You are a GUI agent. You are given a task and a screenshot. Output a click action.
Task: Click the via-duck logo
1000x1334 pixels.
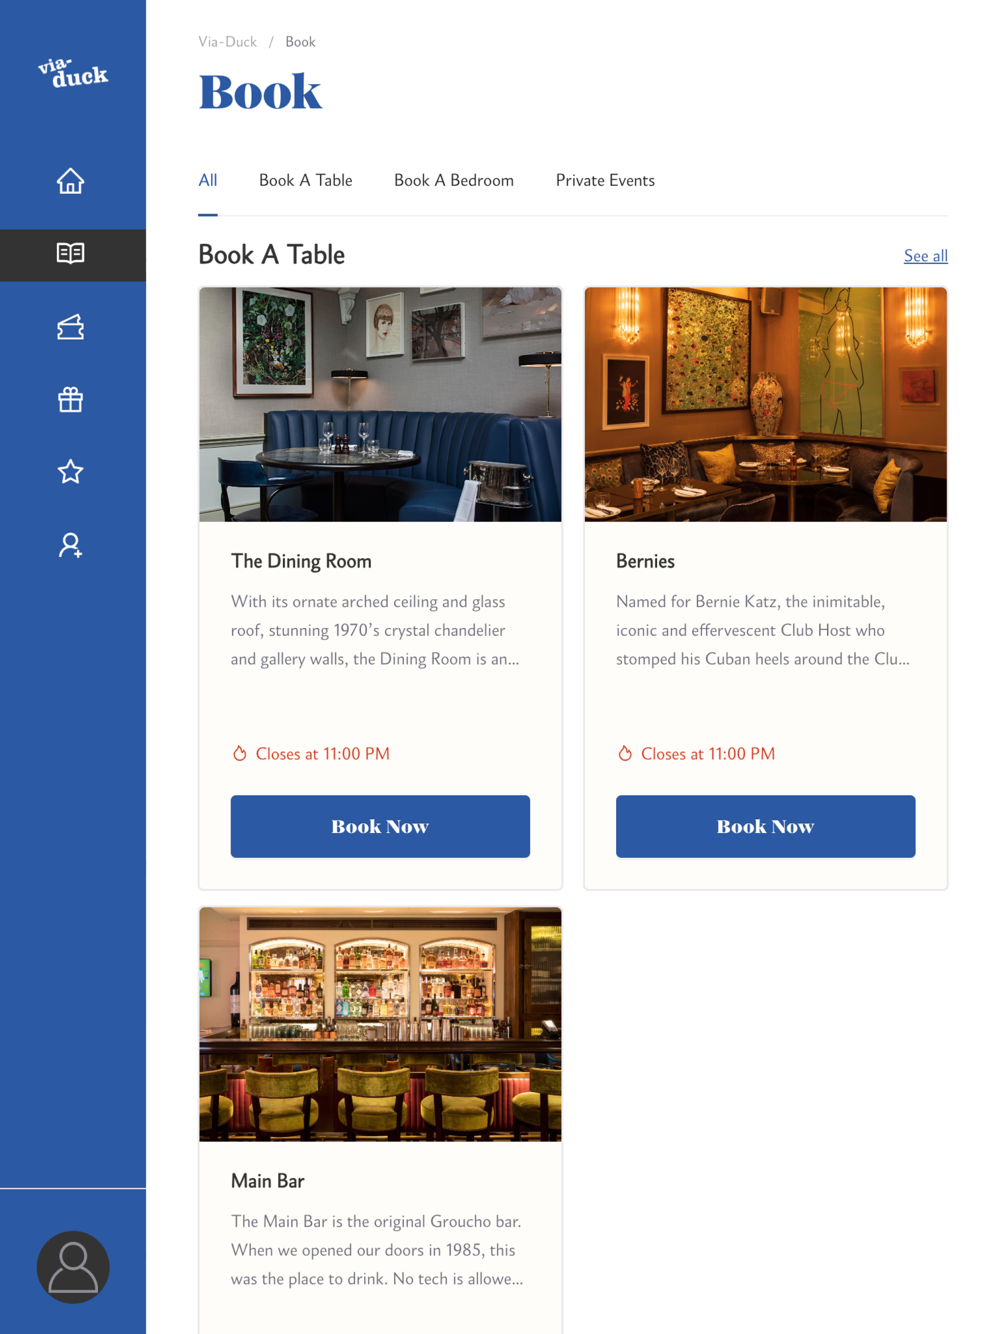pos(73,73)
